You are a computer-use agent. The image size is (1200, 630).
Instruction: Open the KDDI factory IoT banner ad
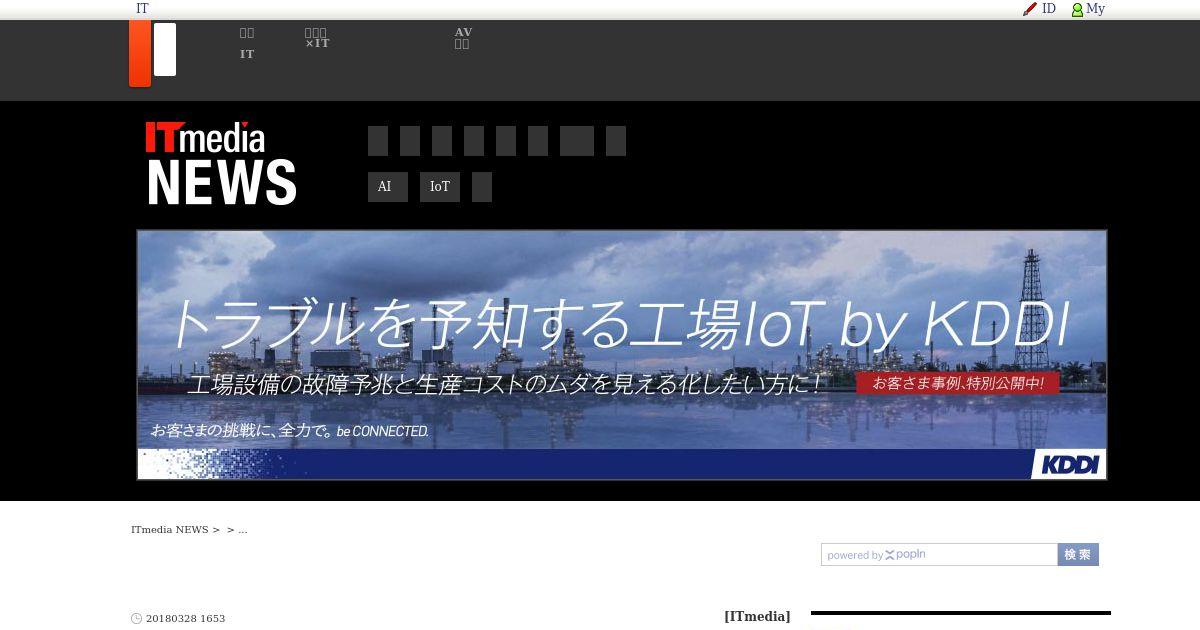(622, 355)
